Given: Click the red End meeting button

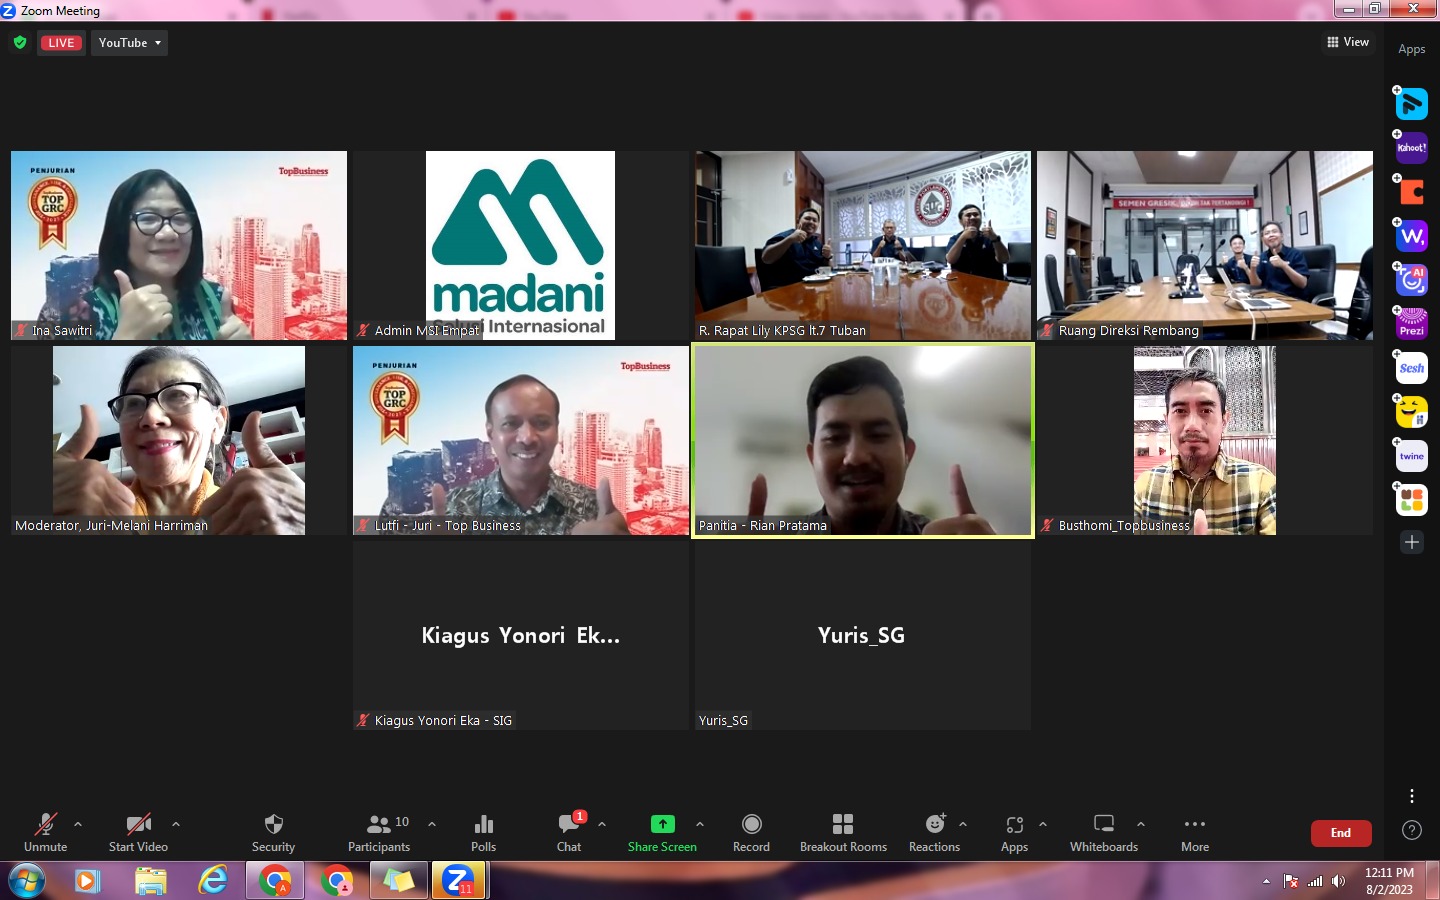Looking at the screenshot, I should coord(1340,833).
